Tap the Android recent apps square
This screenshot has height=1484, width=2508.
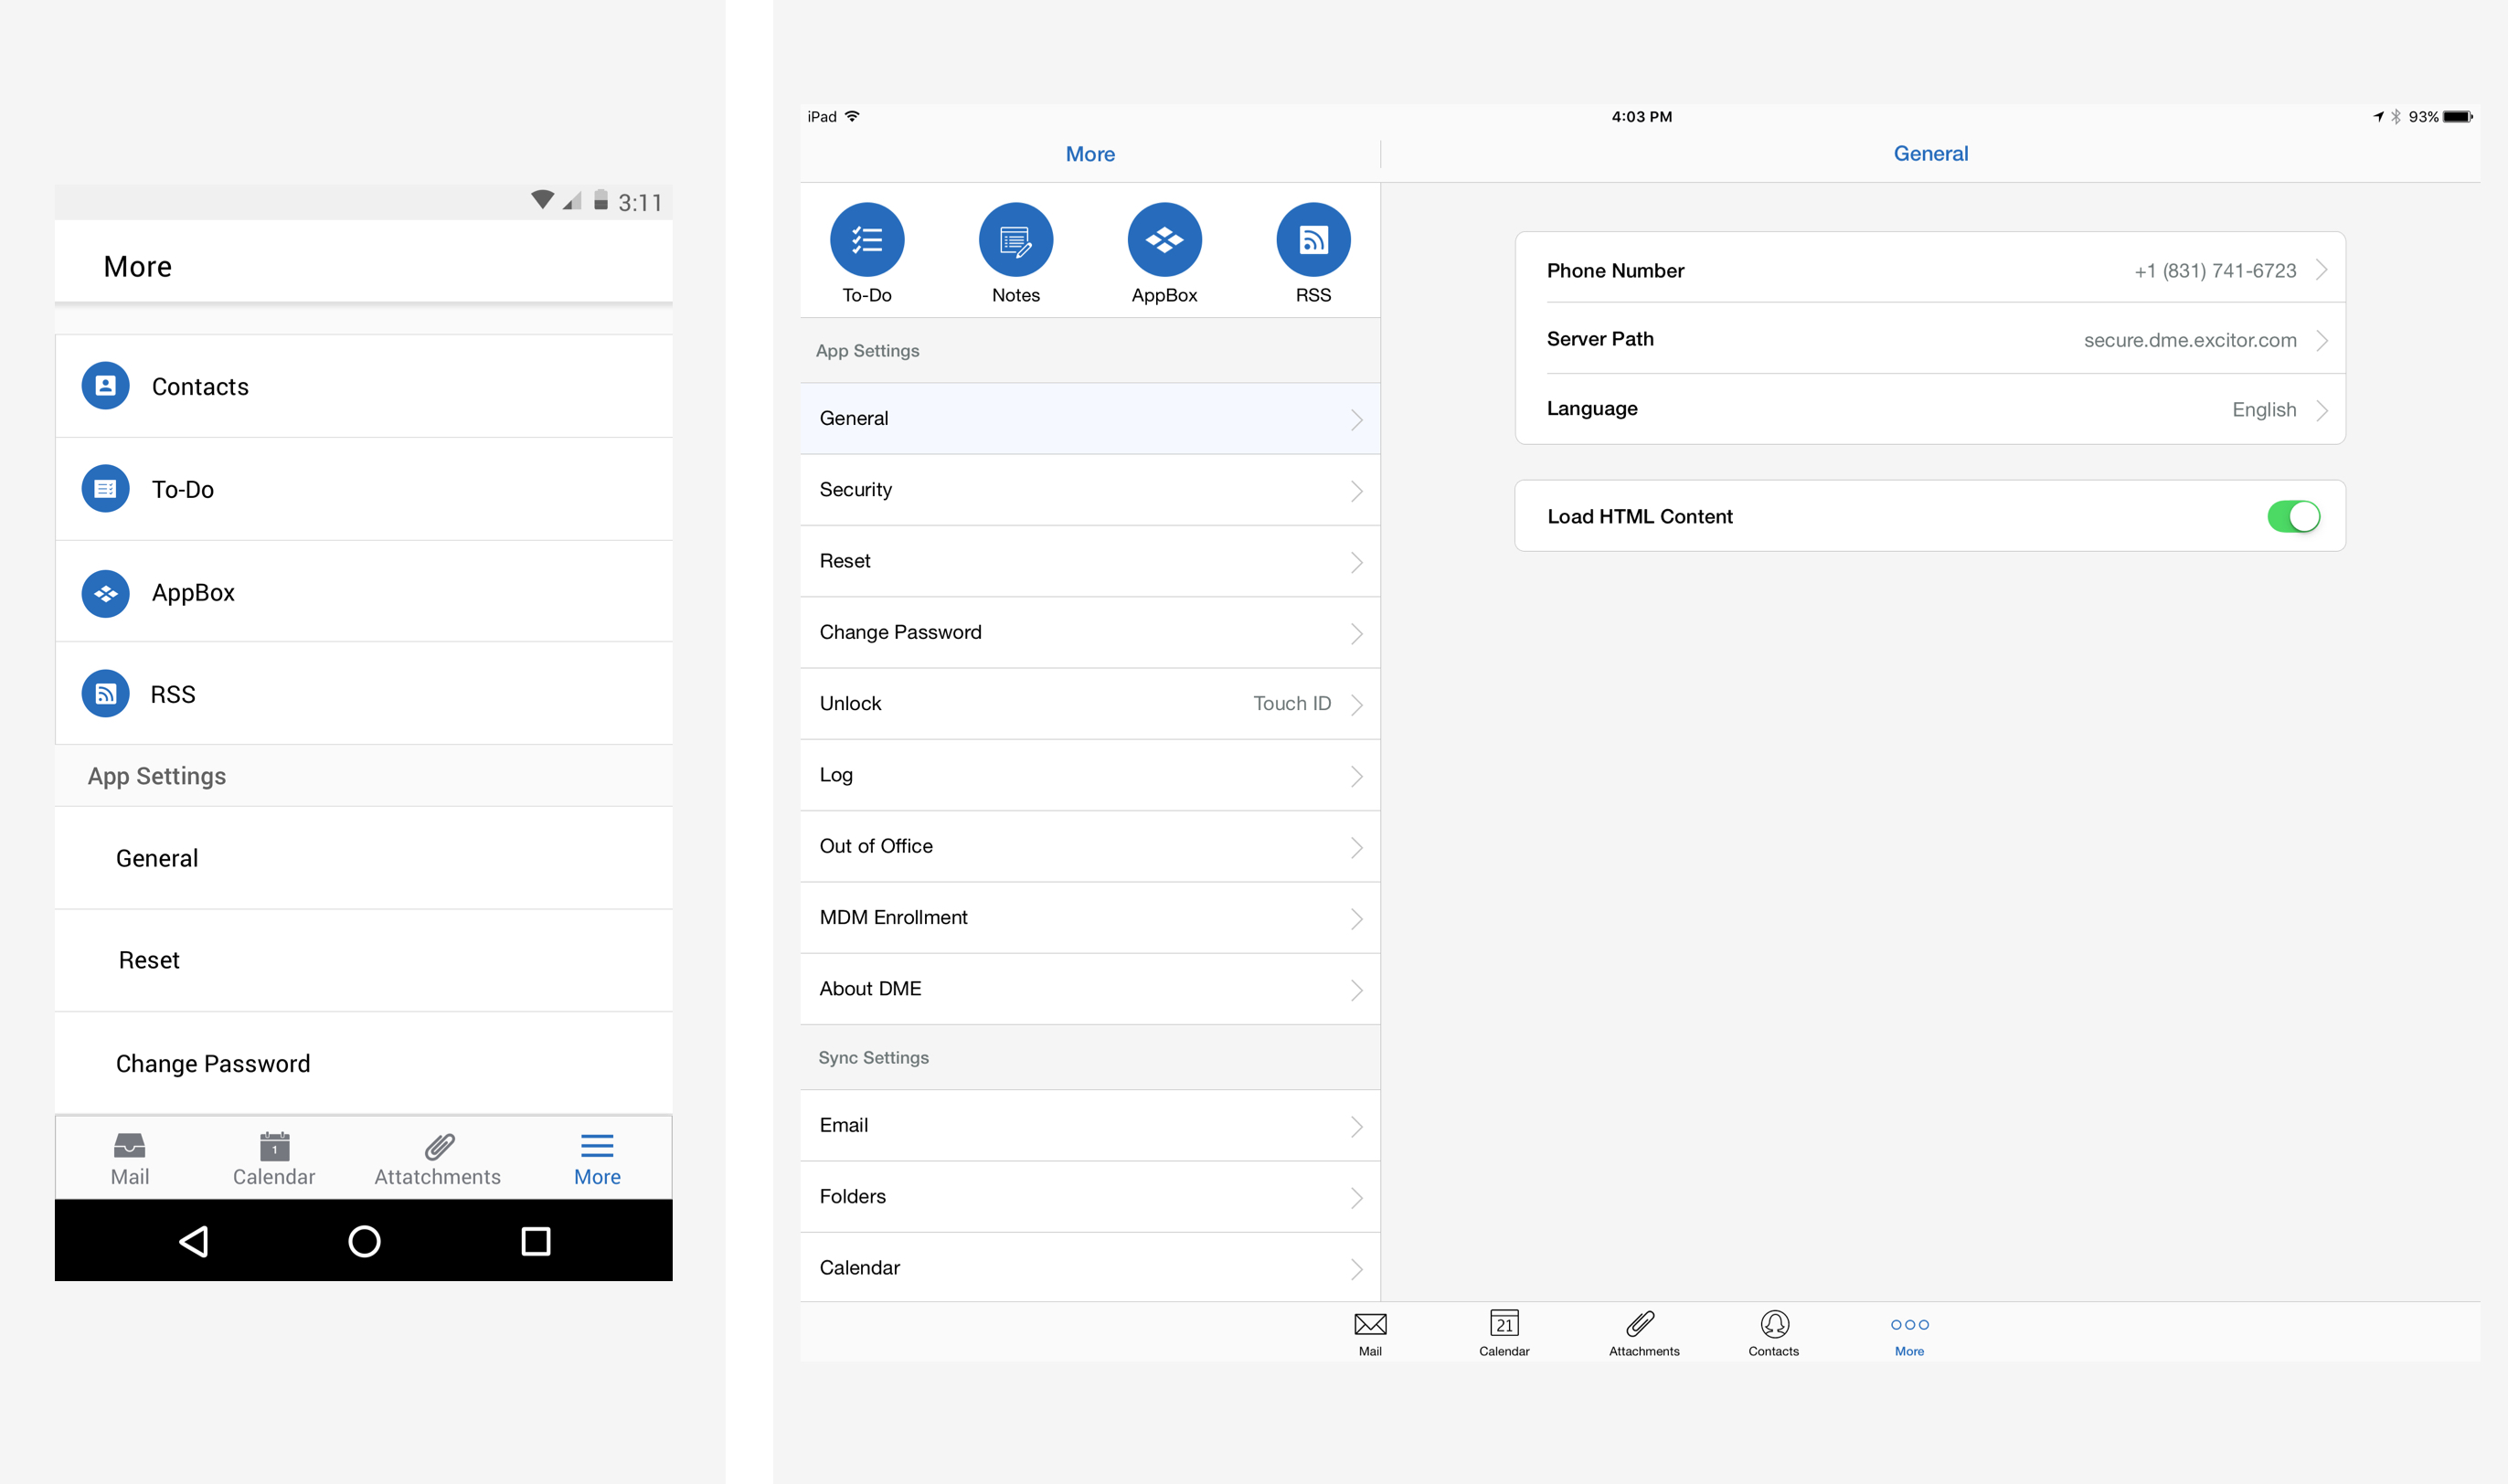click(x=536, y=1241)
